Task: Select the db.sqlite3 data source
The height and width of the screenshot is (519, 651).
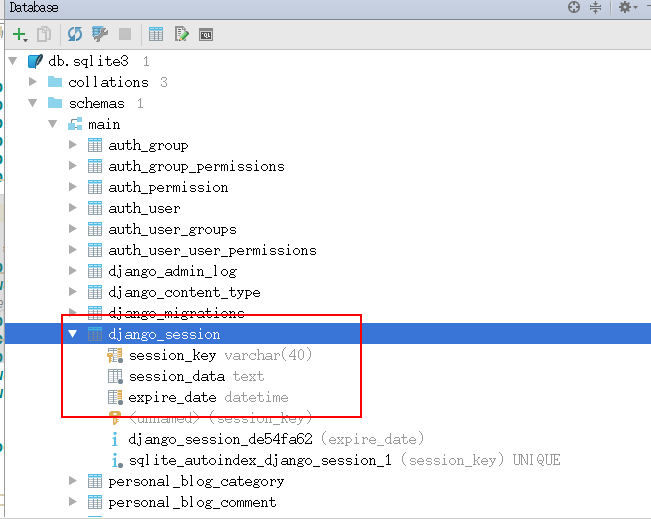Action: [88, 61]
